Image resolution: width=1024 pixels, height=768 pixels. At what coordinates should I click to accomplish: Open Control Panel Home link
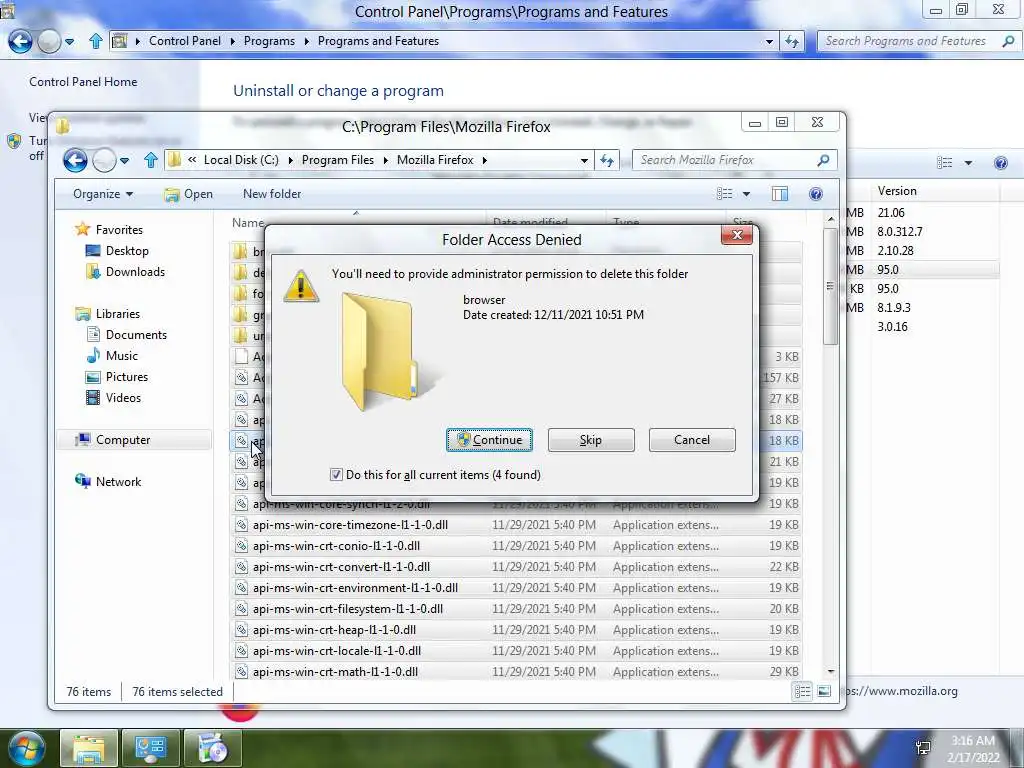click(x=83, y=82)
